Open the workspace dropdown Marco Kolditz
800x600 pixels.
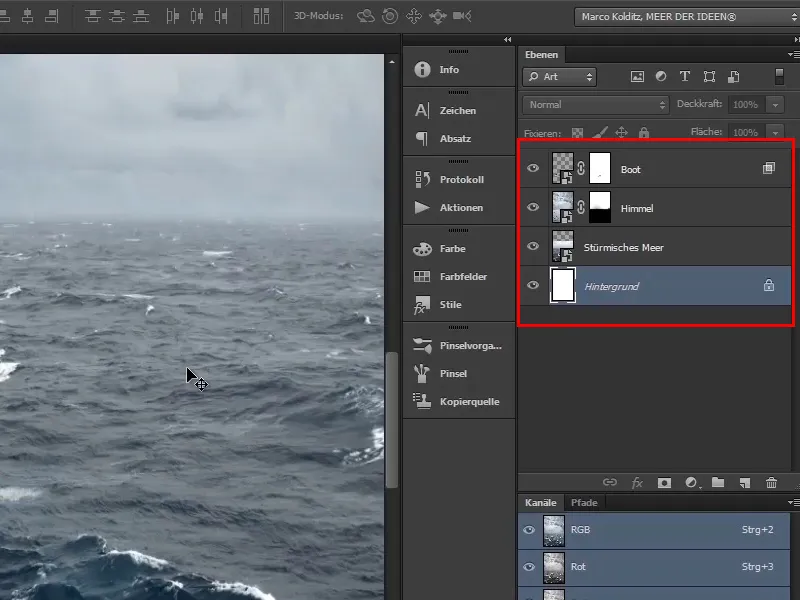click(687, 17)
